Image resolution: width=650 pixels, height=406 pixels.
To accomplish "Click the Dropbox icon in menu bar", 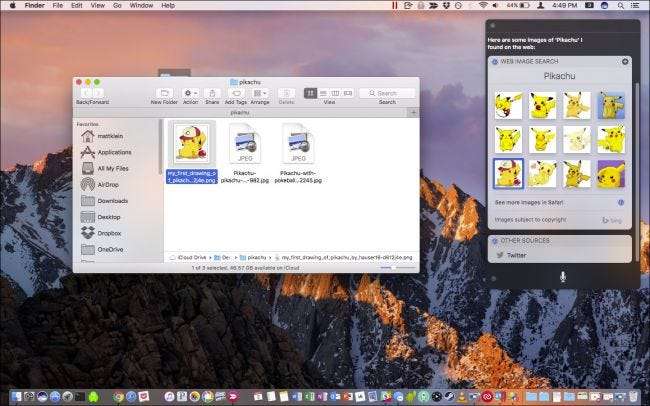I will (x=446, y=5).
